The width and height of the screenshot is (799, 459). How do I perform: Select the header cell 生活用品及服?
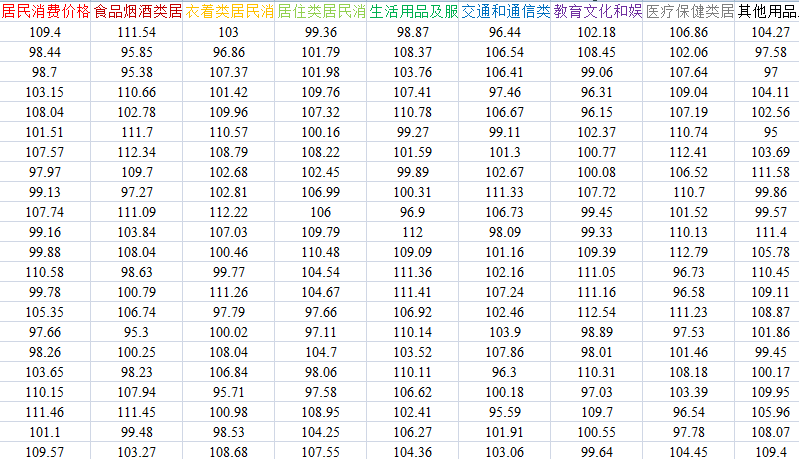pyautogui.click(x=413, y=11)
